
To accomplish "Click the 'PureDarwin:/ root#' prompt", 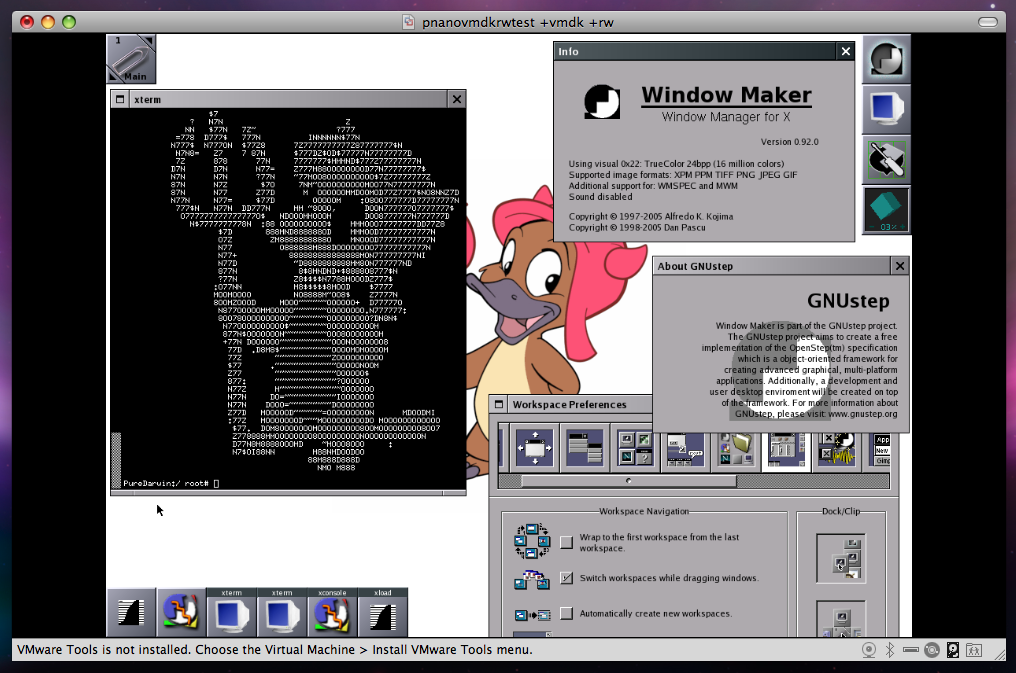I will click(x=166, y=483).
